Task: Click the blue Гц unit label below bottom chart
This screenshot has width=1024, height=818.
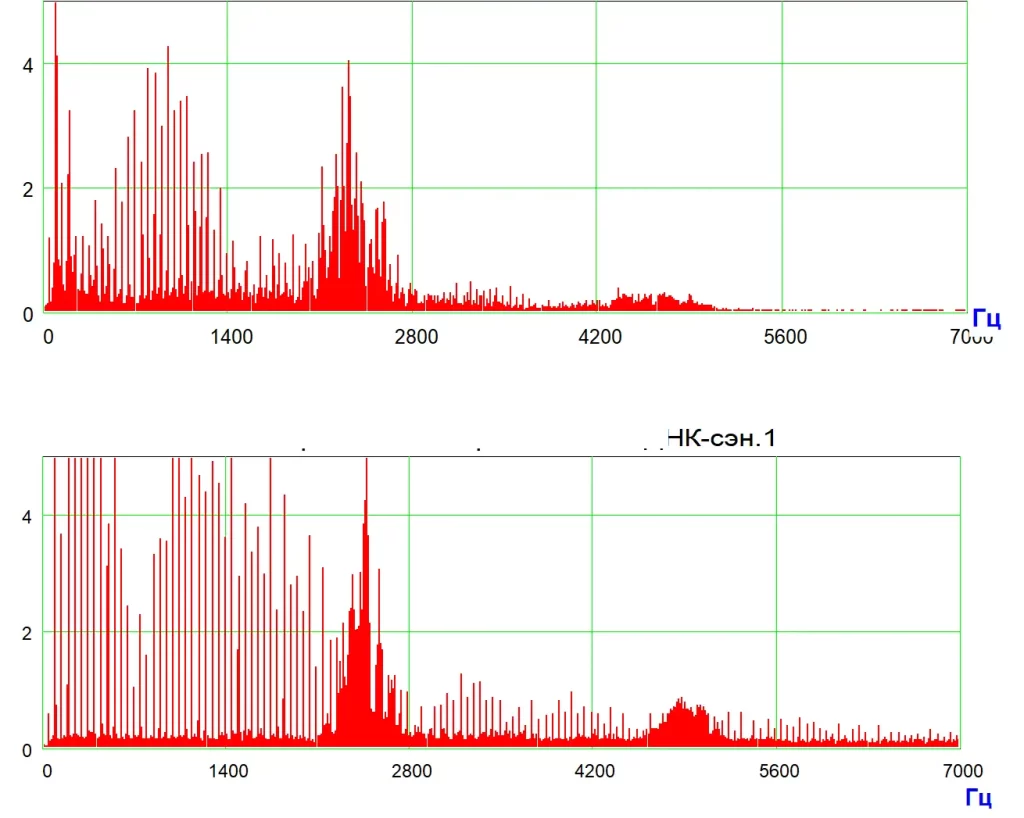Action: [978, 797]
